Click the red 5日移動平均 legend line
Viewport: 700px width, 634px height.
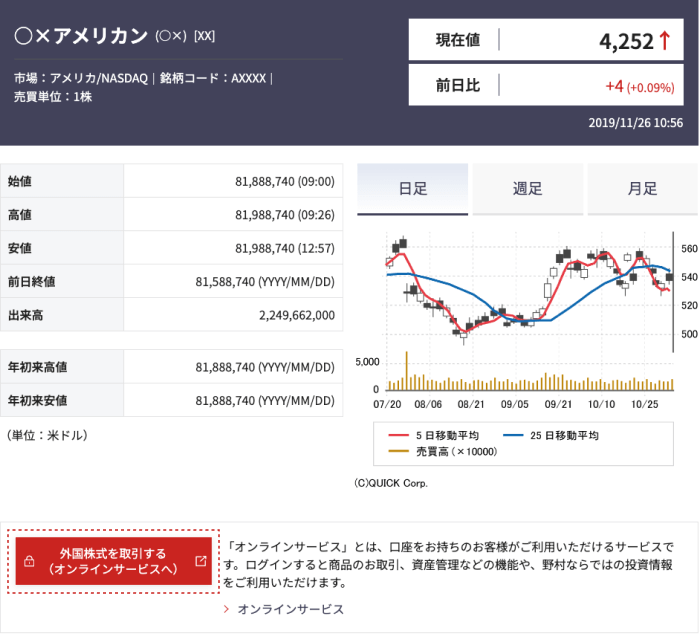[398, 435]
